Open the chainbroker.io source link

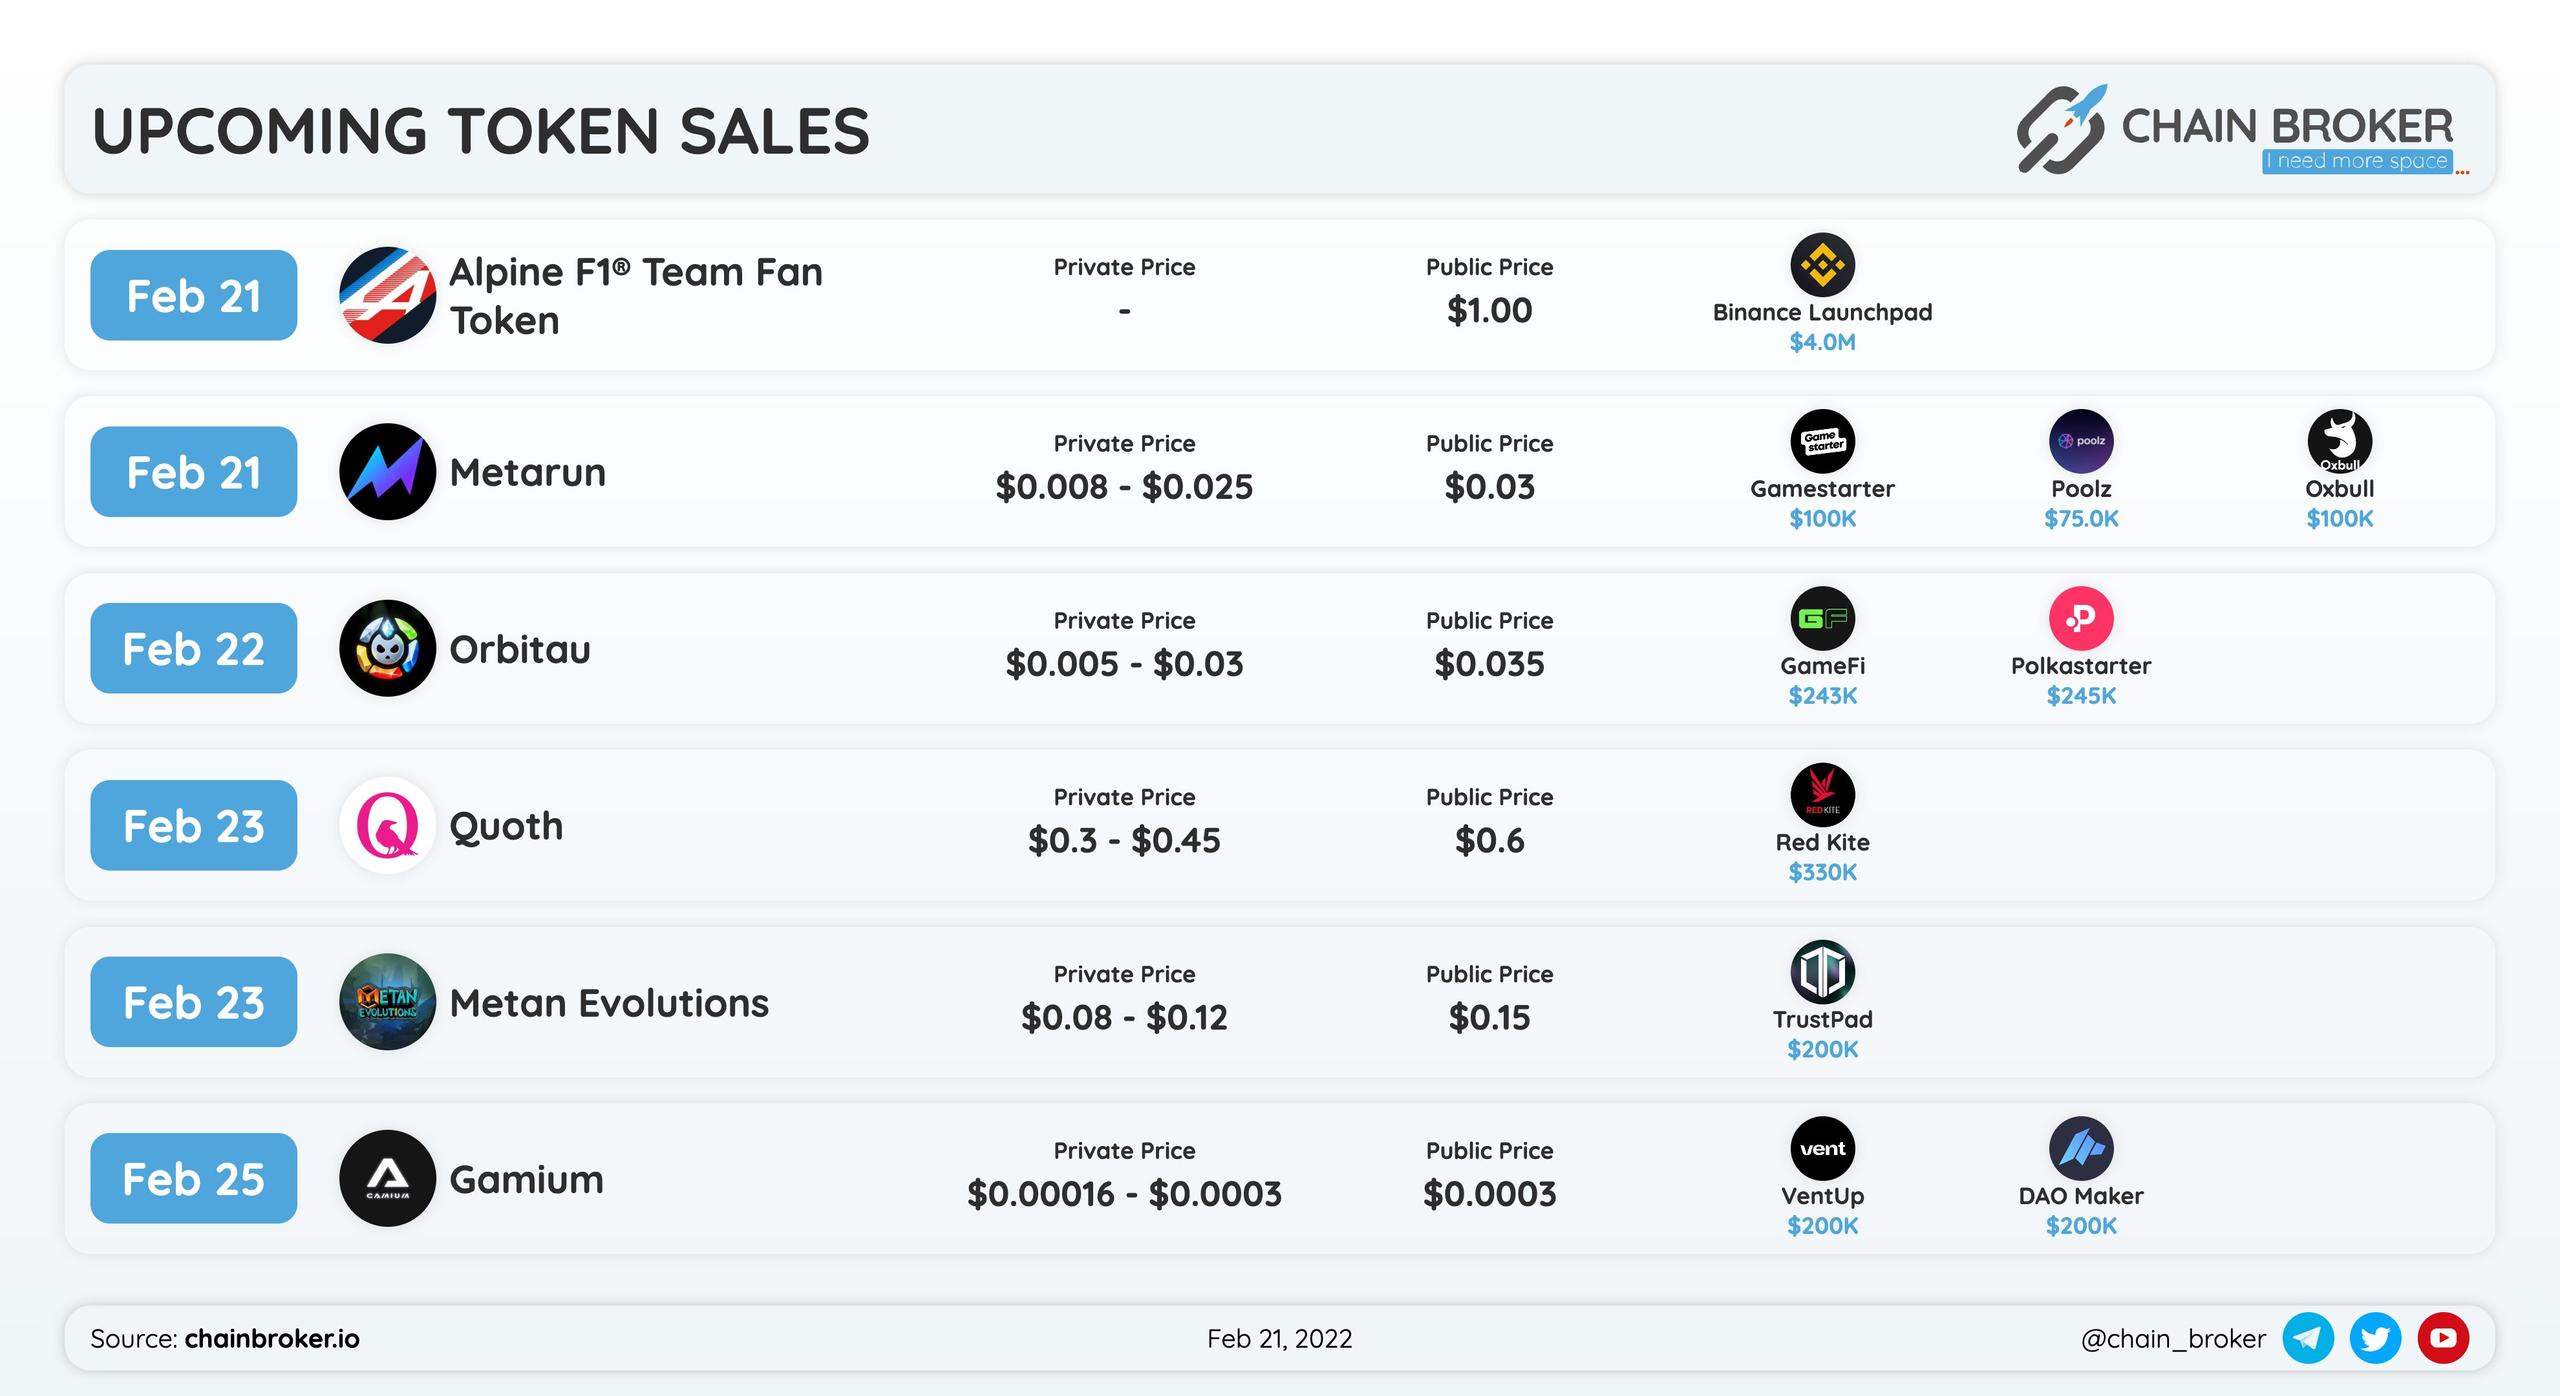(x=272, y=1338)
